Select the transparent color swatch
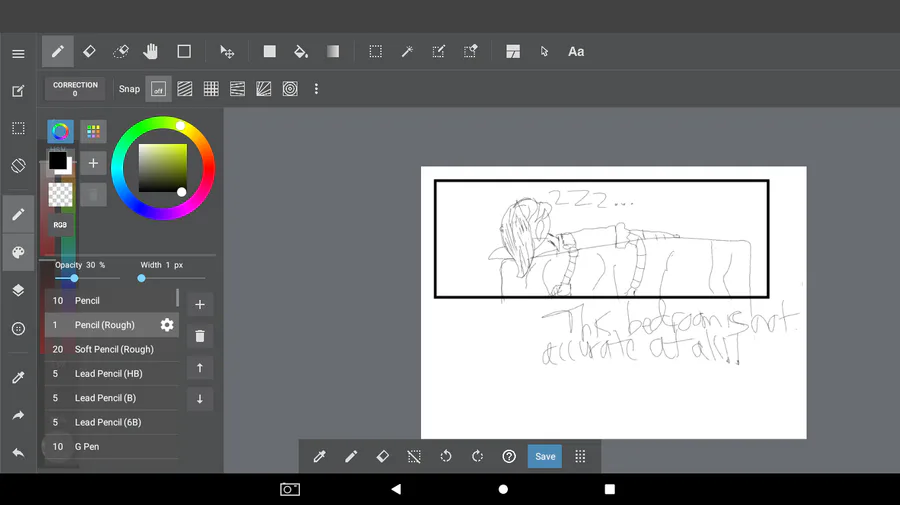The image size is (900, 505). click(60, 195)
